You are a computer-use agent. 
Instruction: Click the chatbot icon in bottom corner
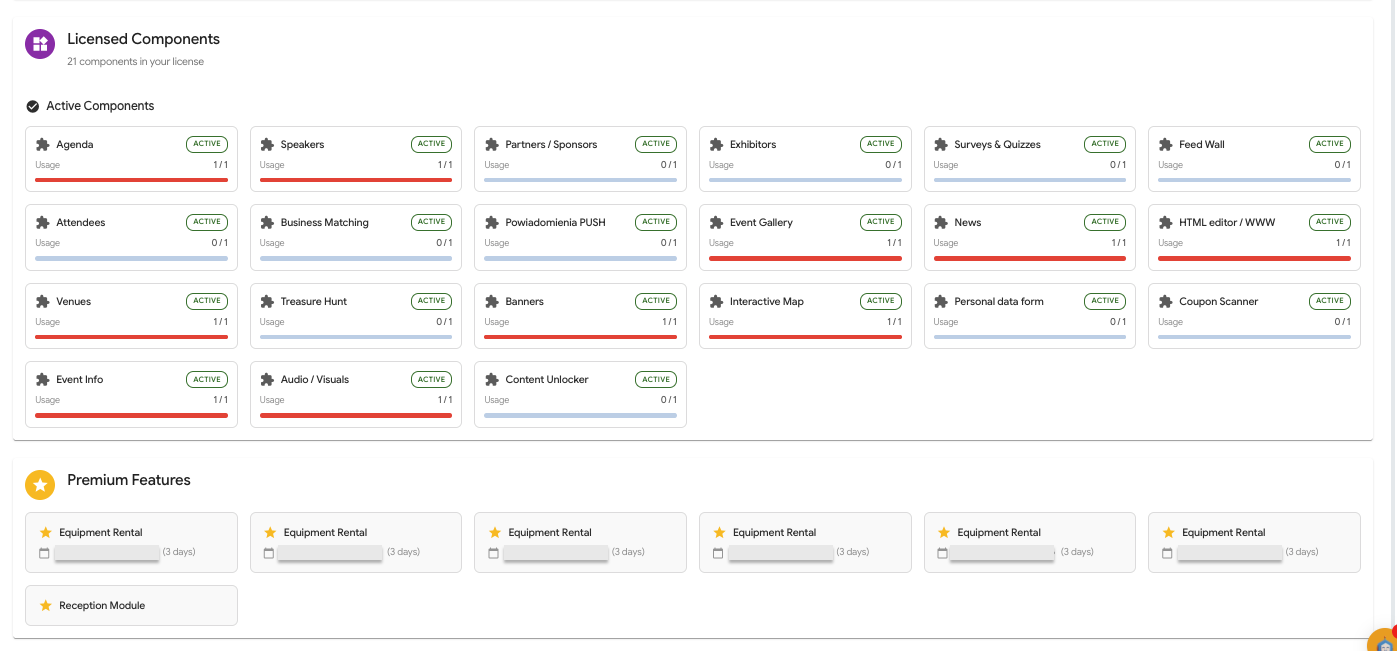tap(1383, 642)
